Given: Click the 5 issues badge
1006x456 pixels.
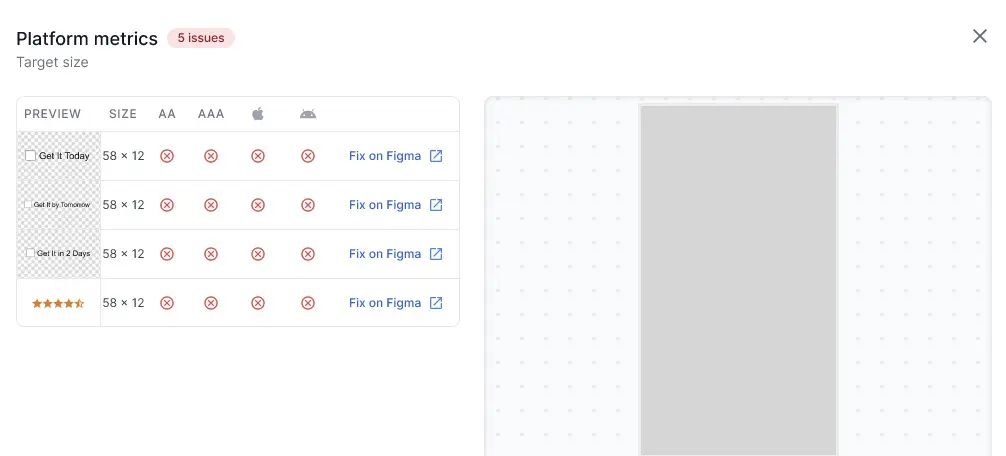Looking at the screenshot, I should point(201,38).
